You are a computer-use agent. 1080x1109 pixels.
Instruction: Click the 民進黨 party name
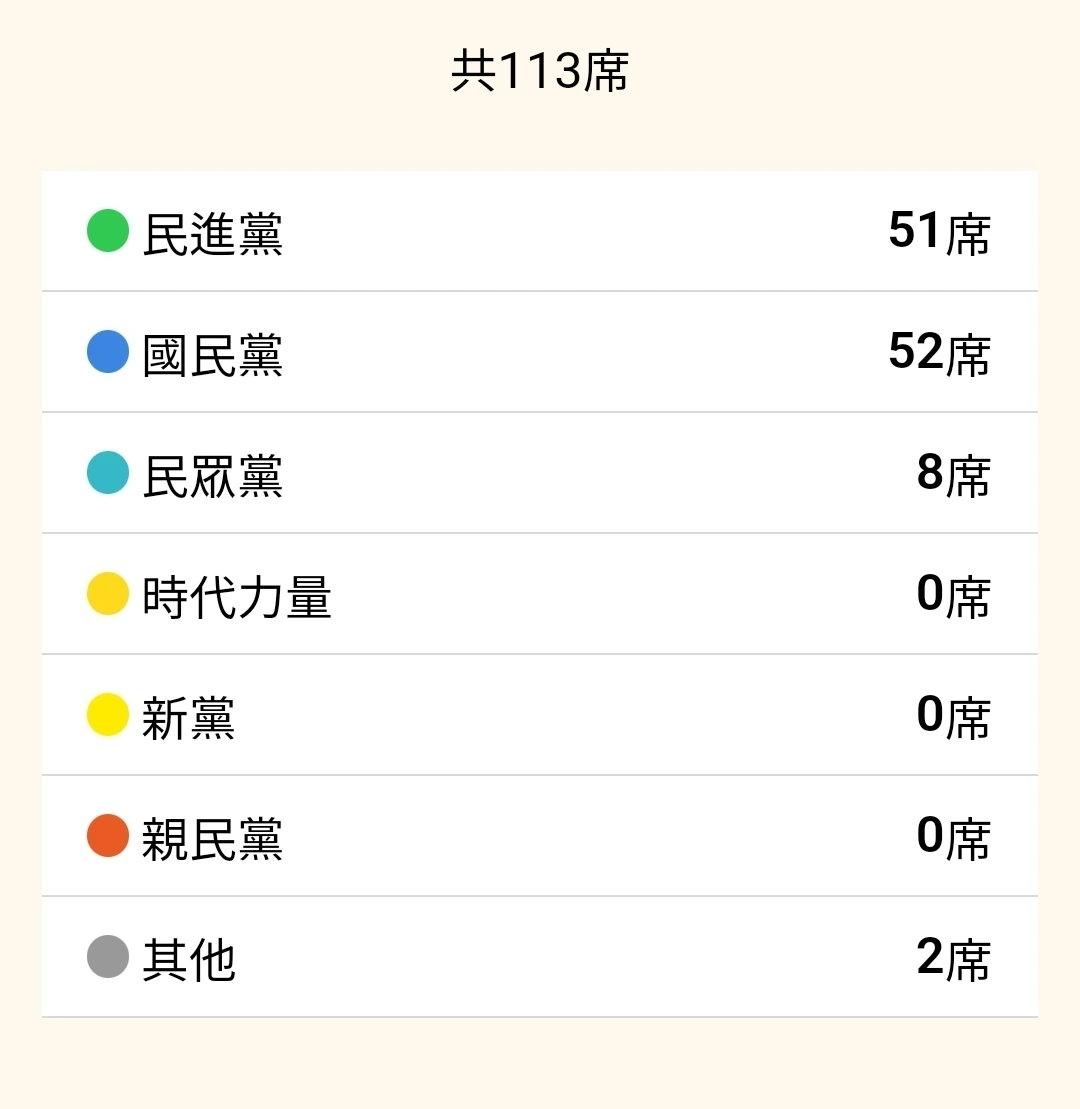point(212,234)
